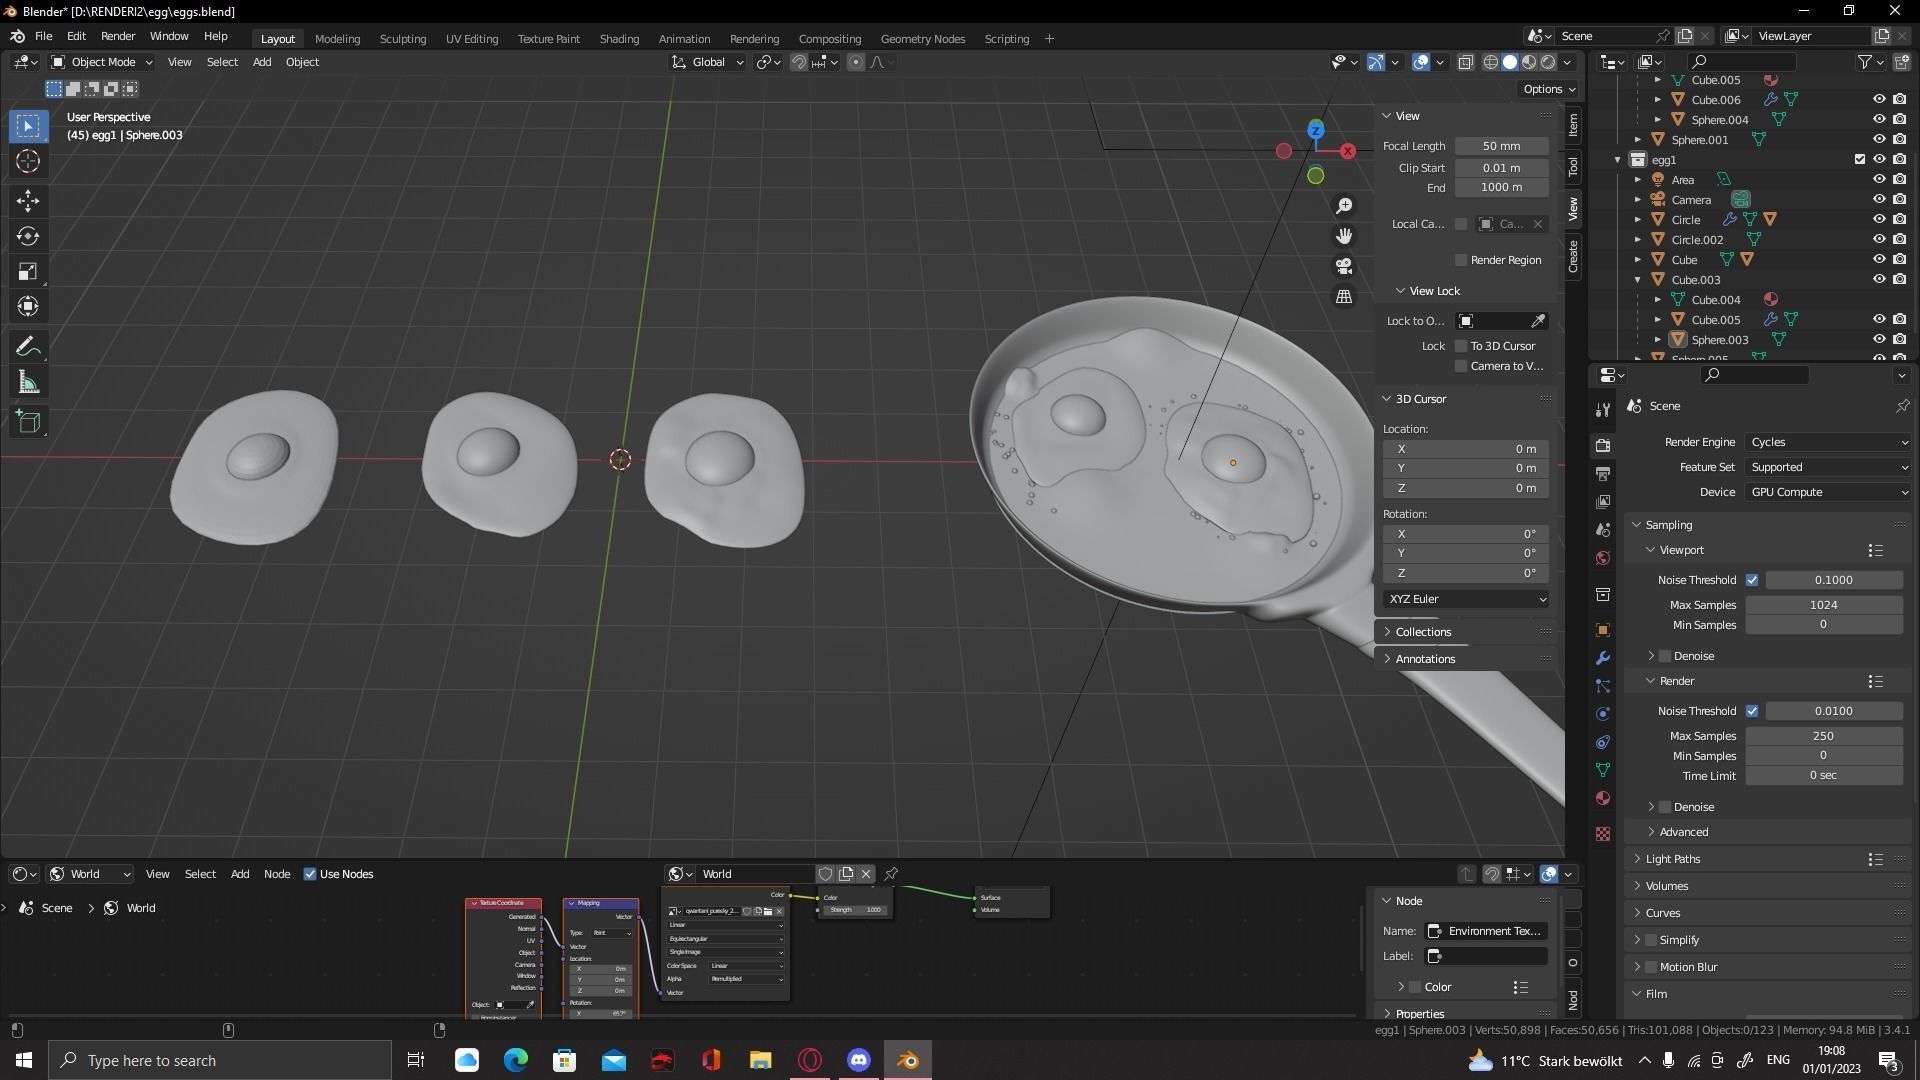Toggle Render Noise Threshold checkbox
This screenshot has width=1920, height=1080.
coord(1752,711)
